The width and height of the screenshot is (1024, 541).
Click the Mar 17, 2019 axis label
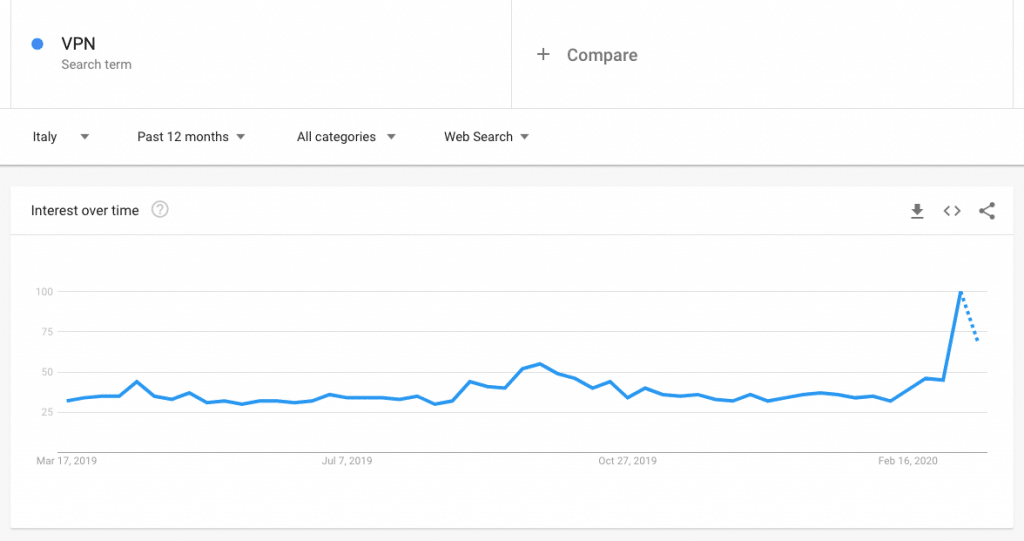click(x=67, y=461)
